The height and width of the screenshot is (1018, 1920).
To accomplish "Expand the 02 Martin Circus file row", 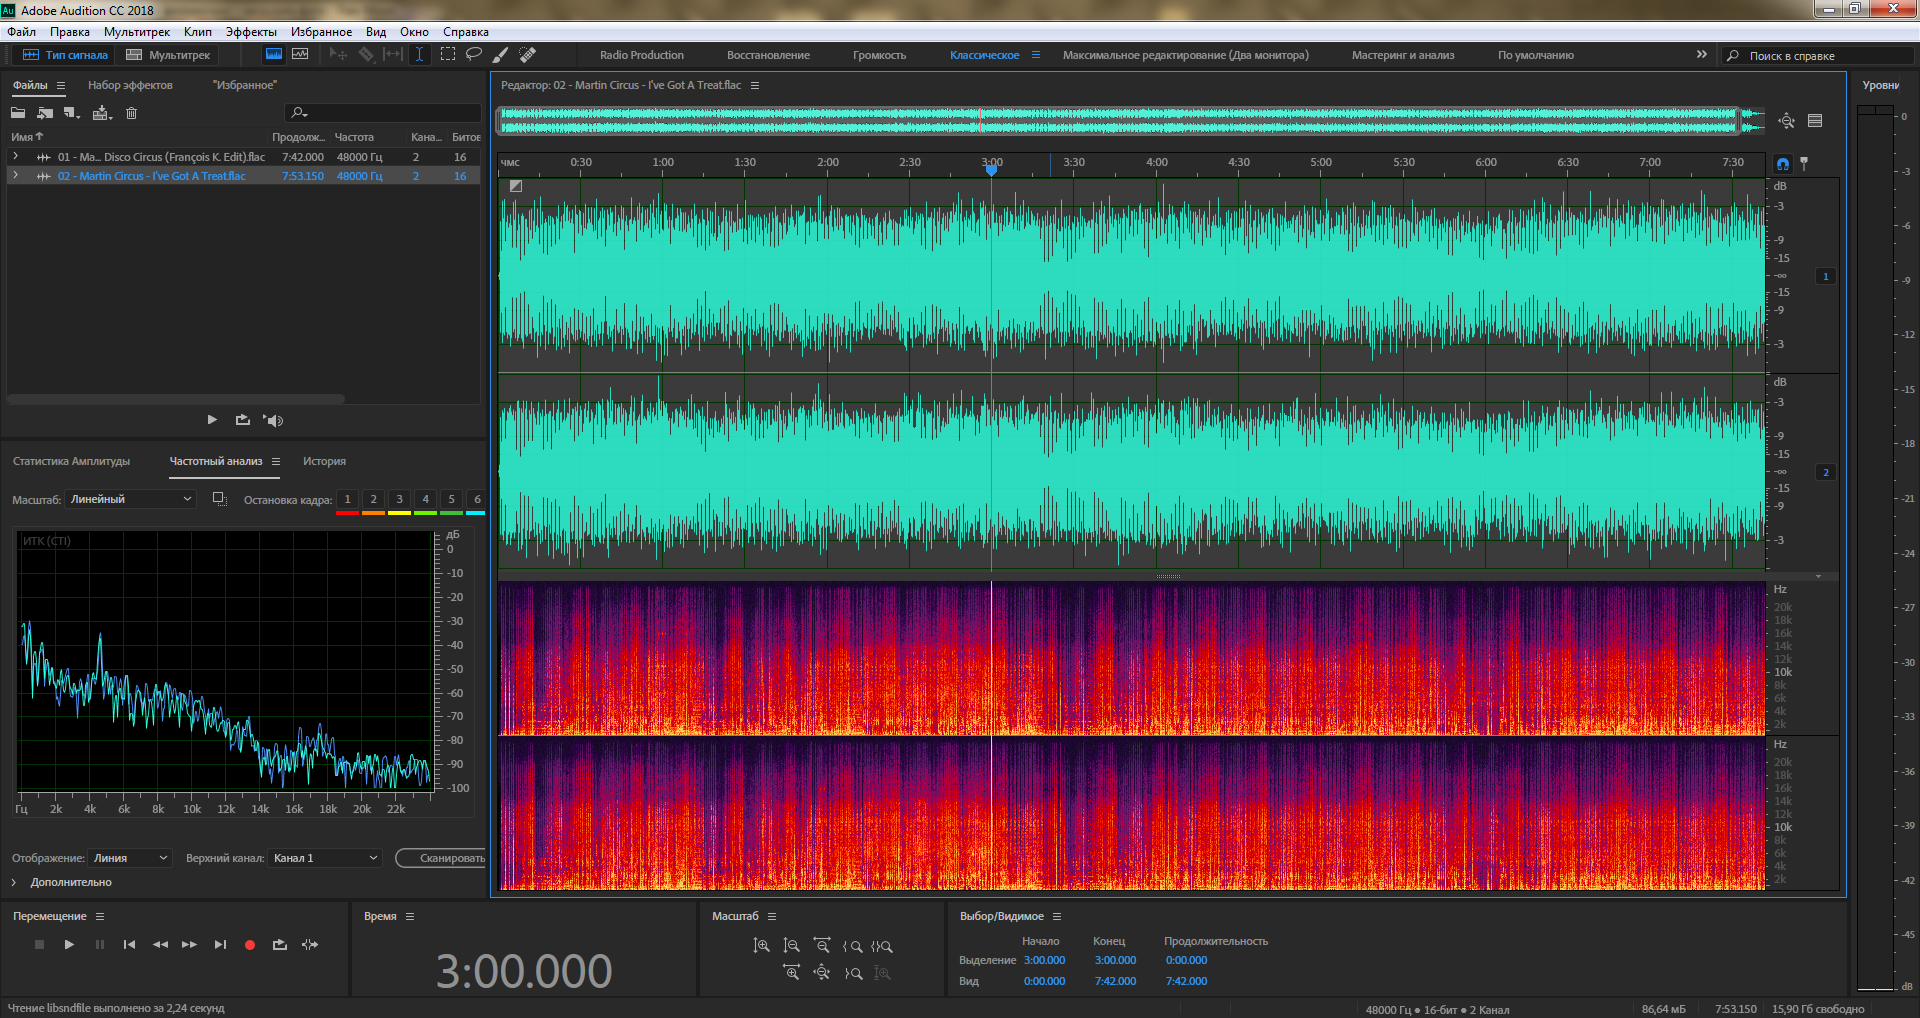I will [x=15, y=175].
